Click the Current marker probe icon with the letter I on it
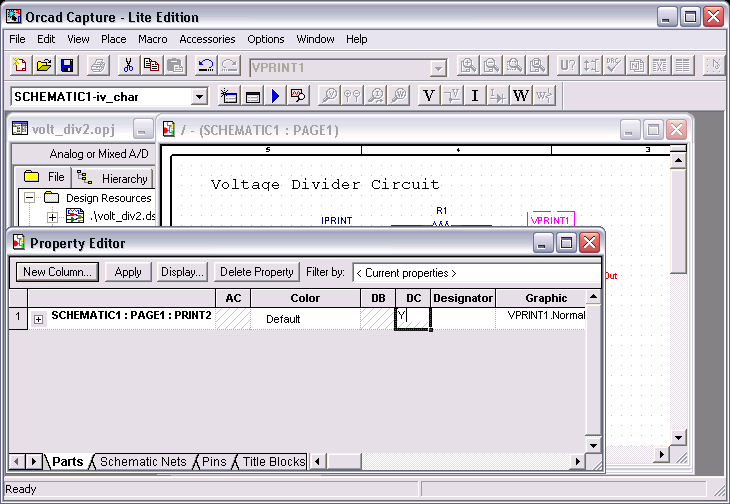This screenshot has height=504, width=730. pos(376,96)
